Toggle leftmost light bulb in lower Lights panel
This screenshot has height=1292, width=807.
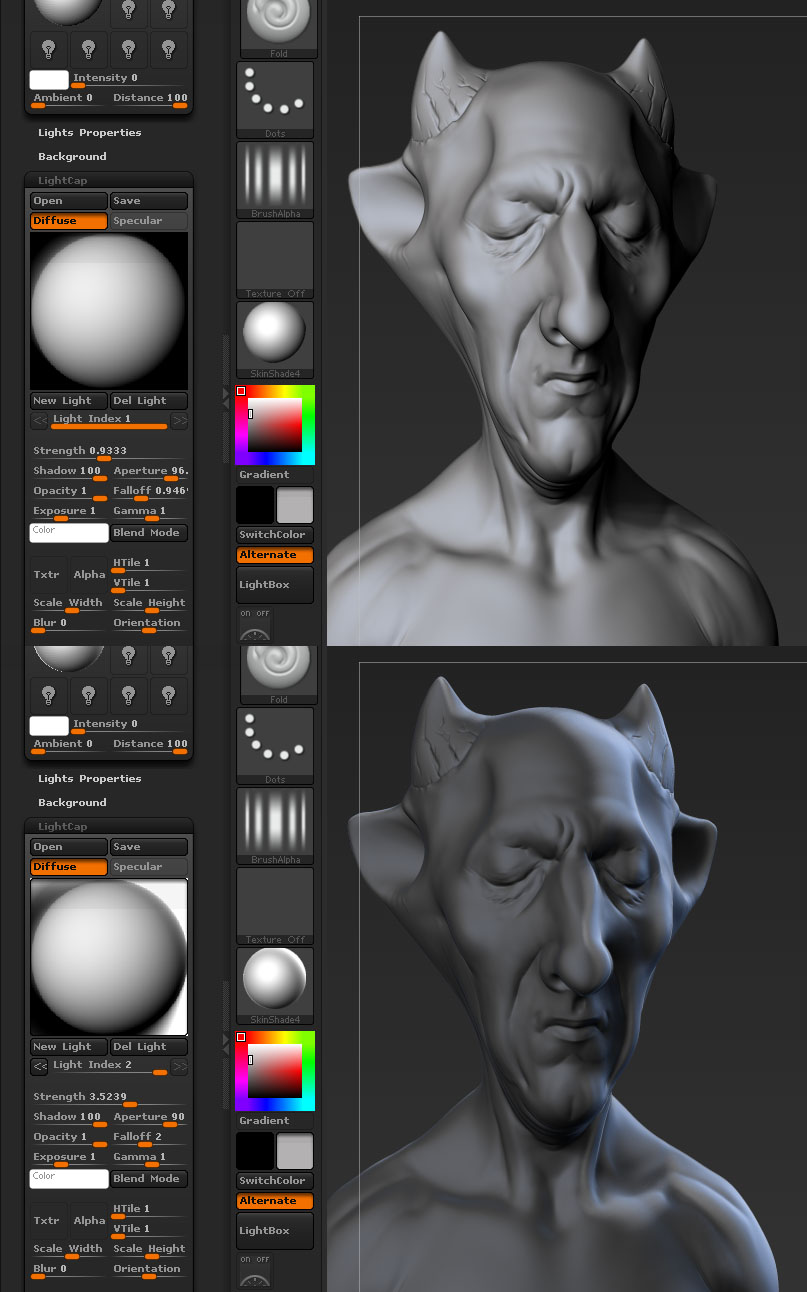click(x=48, y=693)
